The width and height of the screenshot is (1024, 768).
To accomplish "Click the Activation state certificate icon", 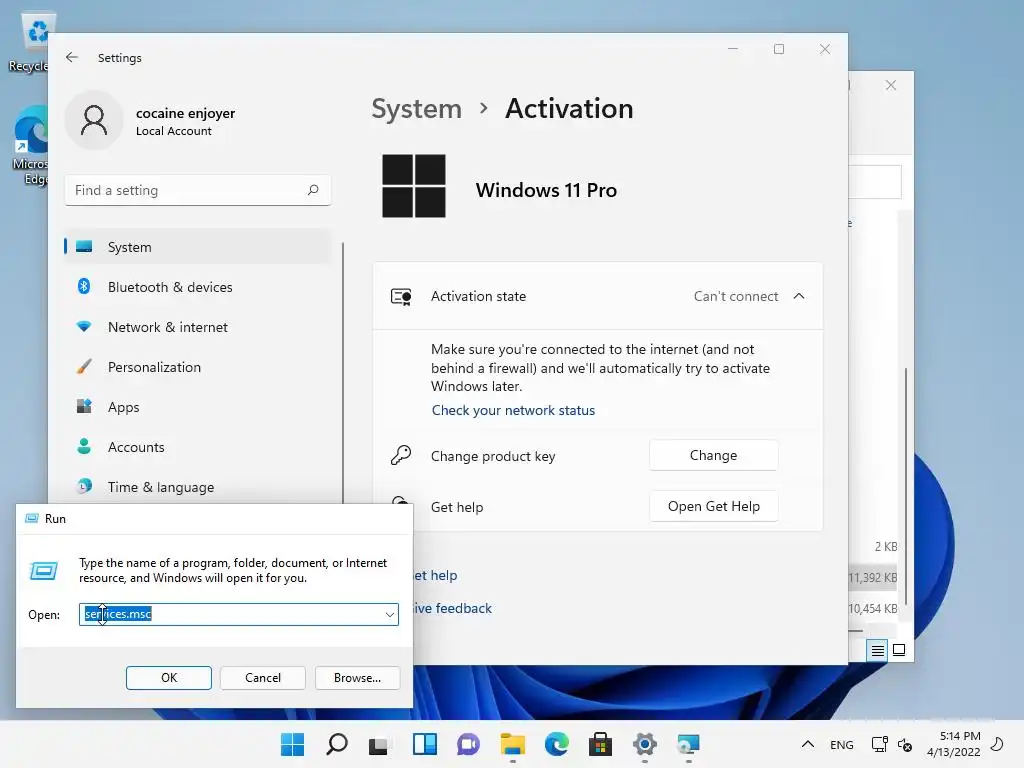I will coord(401,297).
